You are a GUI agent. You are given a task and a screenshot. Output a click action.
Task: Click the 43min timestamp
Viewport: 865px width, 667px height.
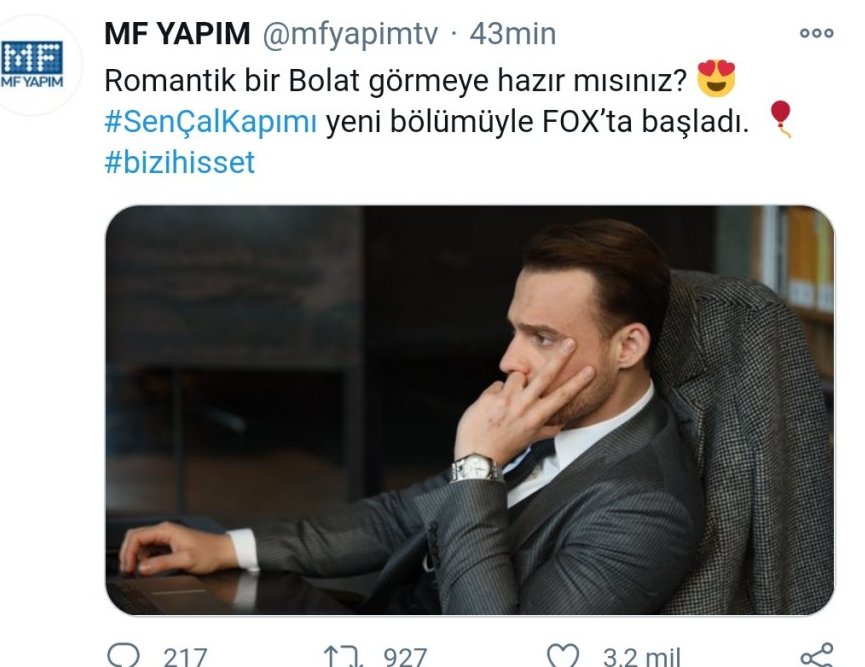512,33
